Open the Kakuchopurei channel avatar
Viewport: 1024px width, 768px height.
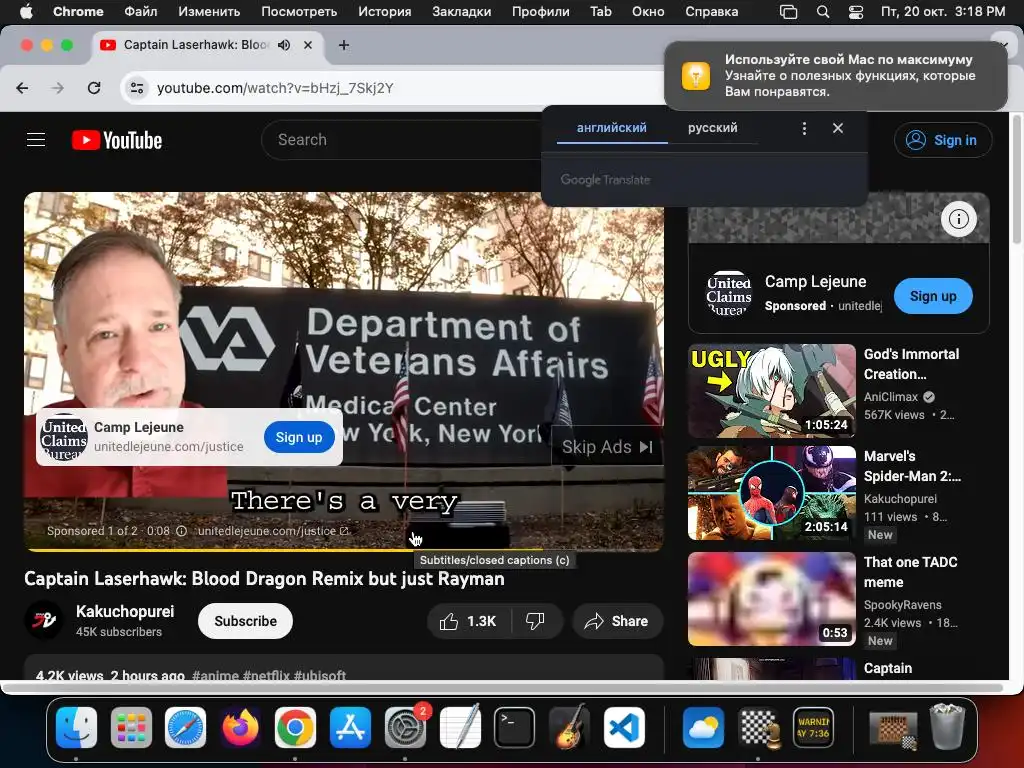pyautogui.click(x=44, y=620)
